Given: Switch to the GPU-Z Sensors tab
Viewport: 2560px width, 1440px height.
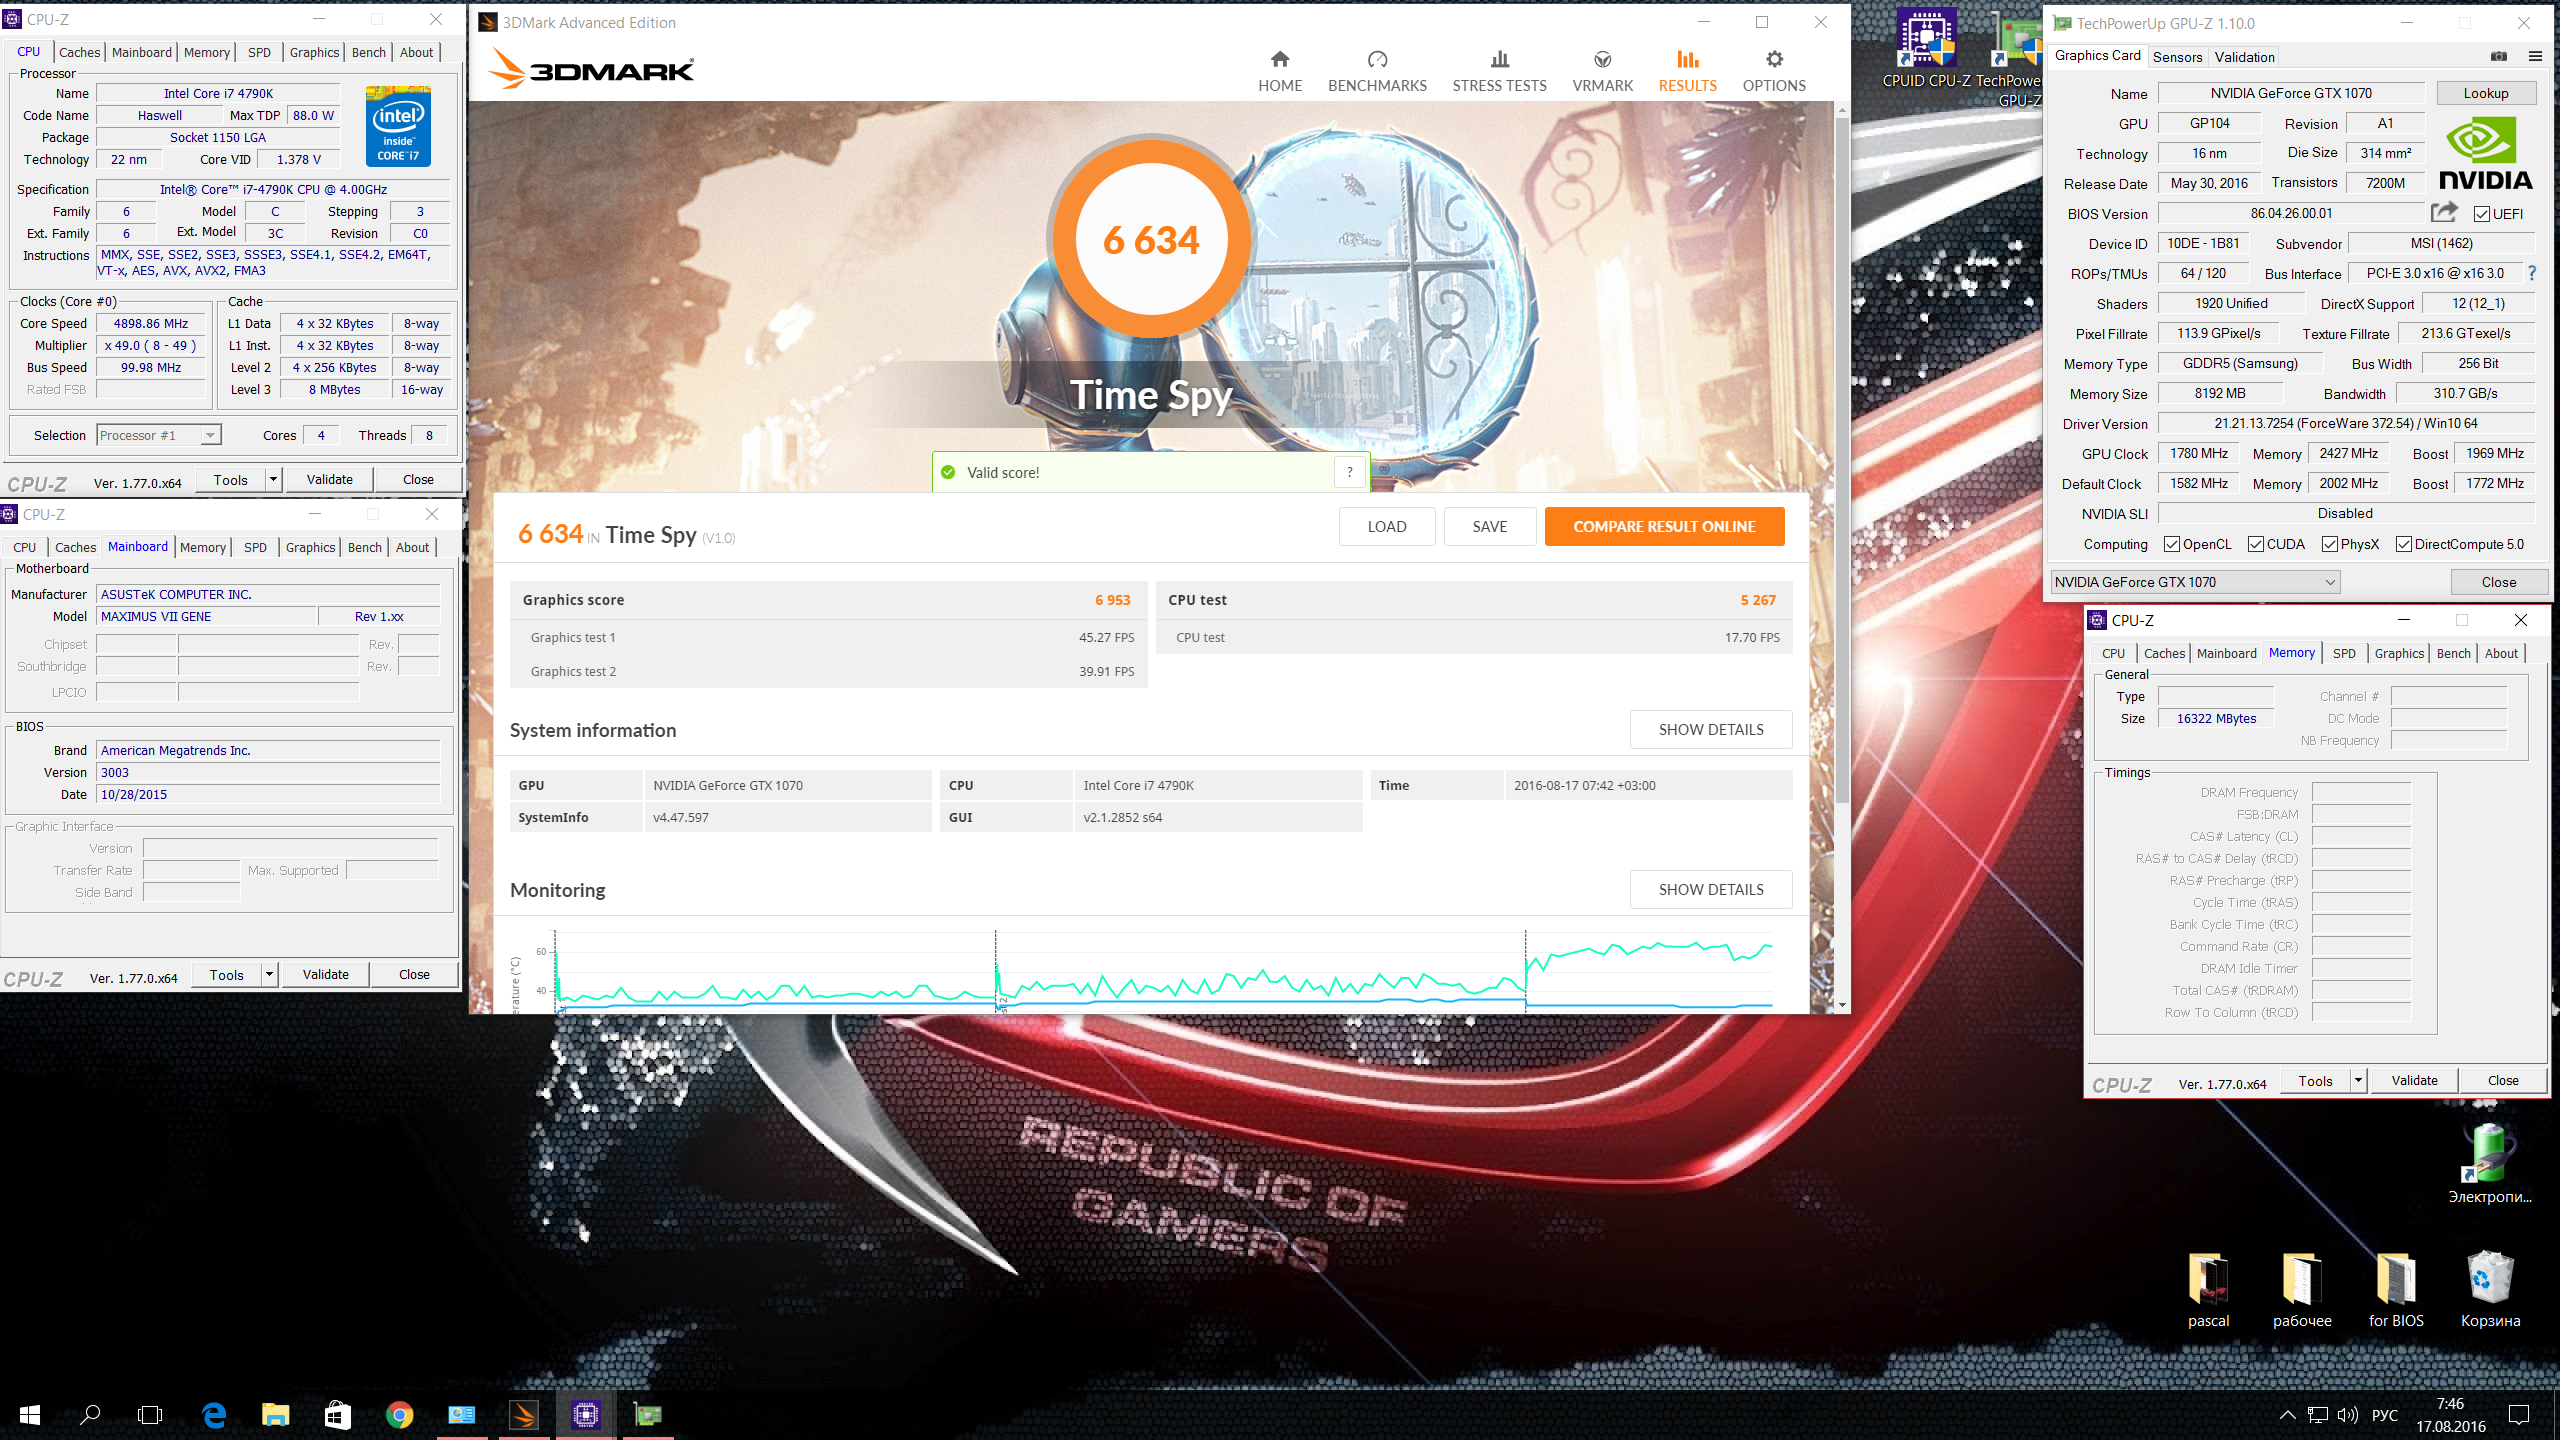Looking at the screenshot, I should click(x=2177, y=57).
